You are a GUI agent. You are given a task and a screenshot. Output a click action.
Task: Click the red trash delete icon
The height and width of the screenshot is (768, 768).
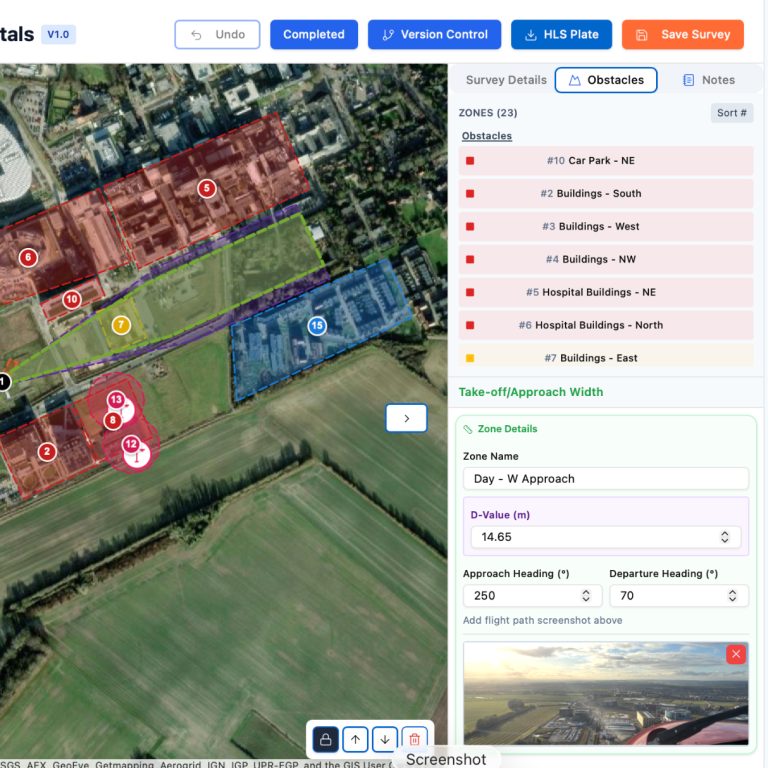[415, 739]
